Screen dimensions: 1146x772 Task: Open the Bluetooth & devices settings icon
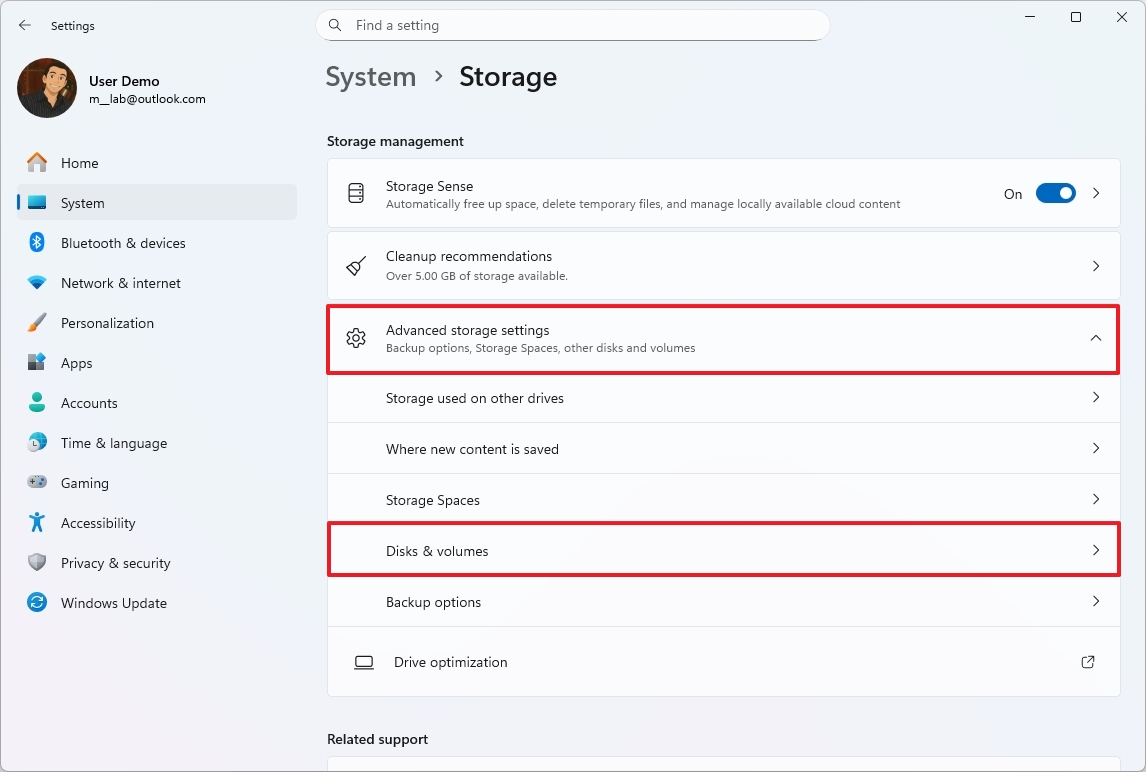[36, 243]
